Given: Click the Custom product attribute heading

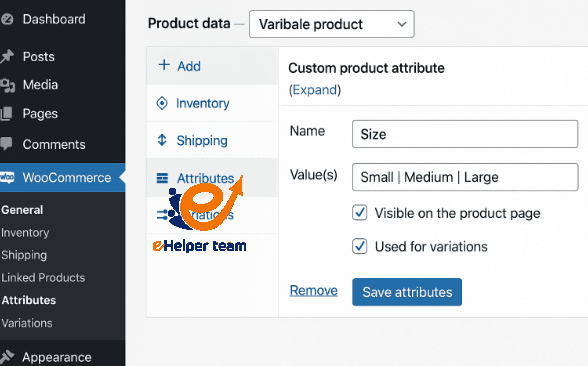Looking at the screenshot, I should 366,68.
